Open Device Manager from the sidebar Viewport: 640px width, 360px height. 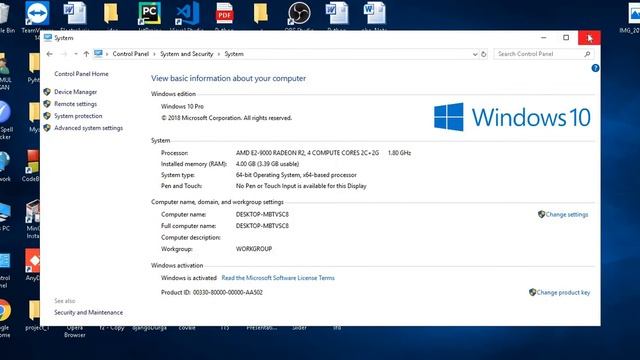[76, 92]
